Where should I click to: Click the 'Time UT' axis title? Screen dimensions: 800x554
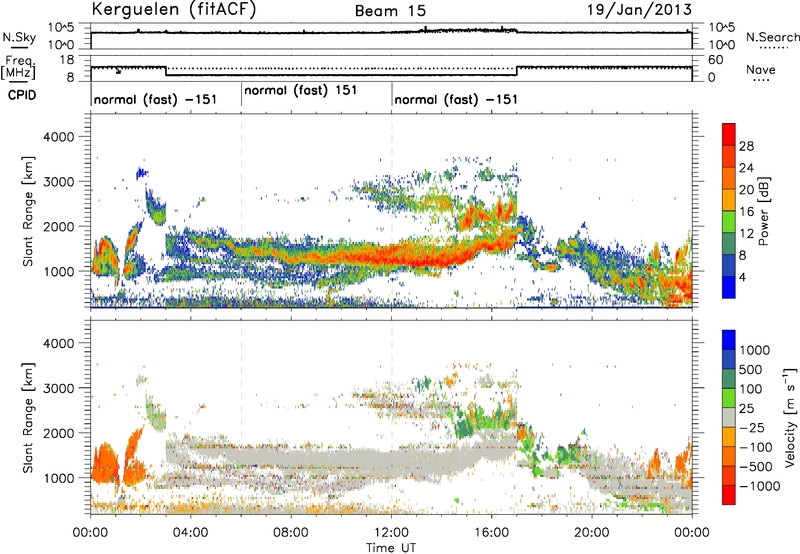pos(391,548)
